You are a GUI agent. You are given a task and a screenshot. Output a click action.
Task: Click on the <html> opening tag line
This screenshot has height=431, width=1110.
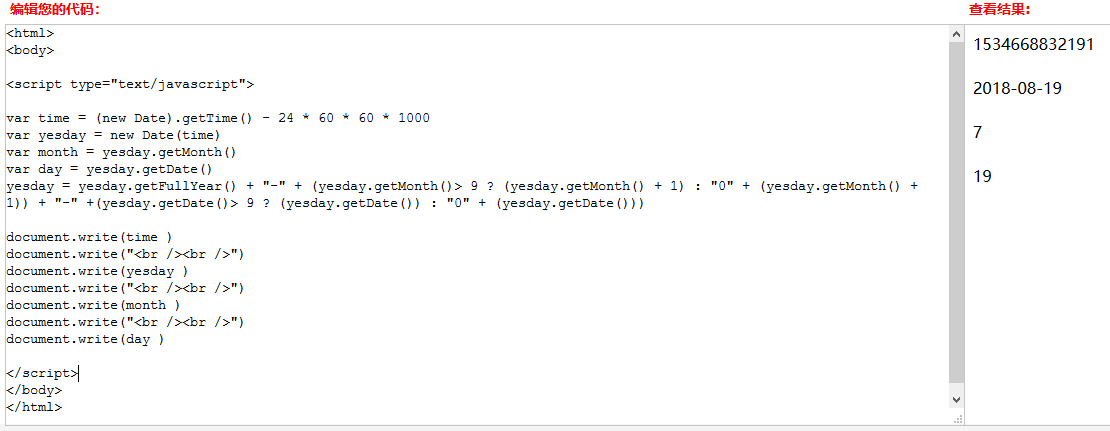pyautogui.click(x=30, y=33)
